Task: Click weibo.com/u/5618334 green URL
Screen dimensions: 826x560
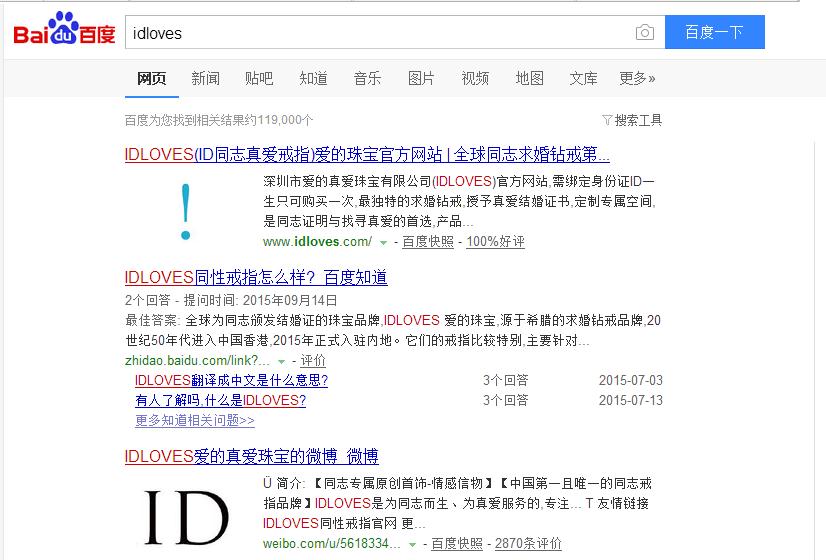Action: click(332, 544)
